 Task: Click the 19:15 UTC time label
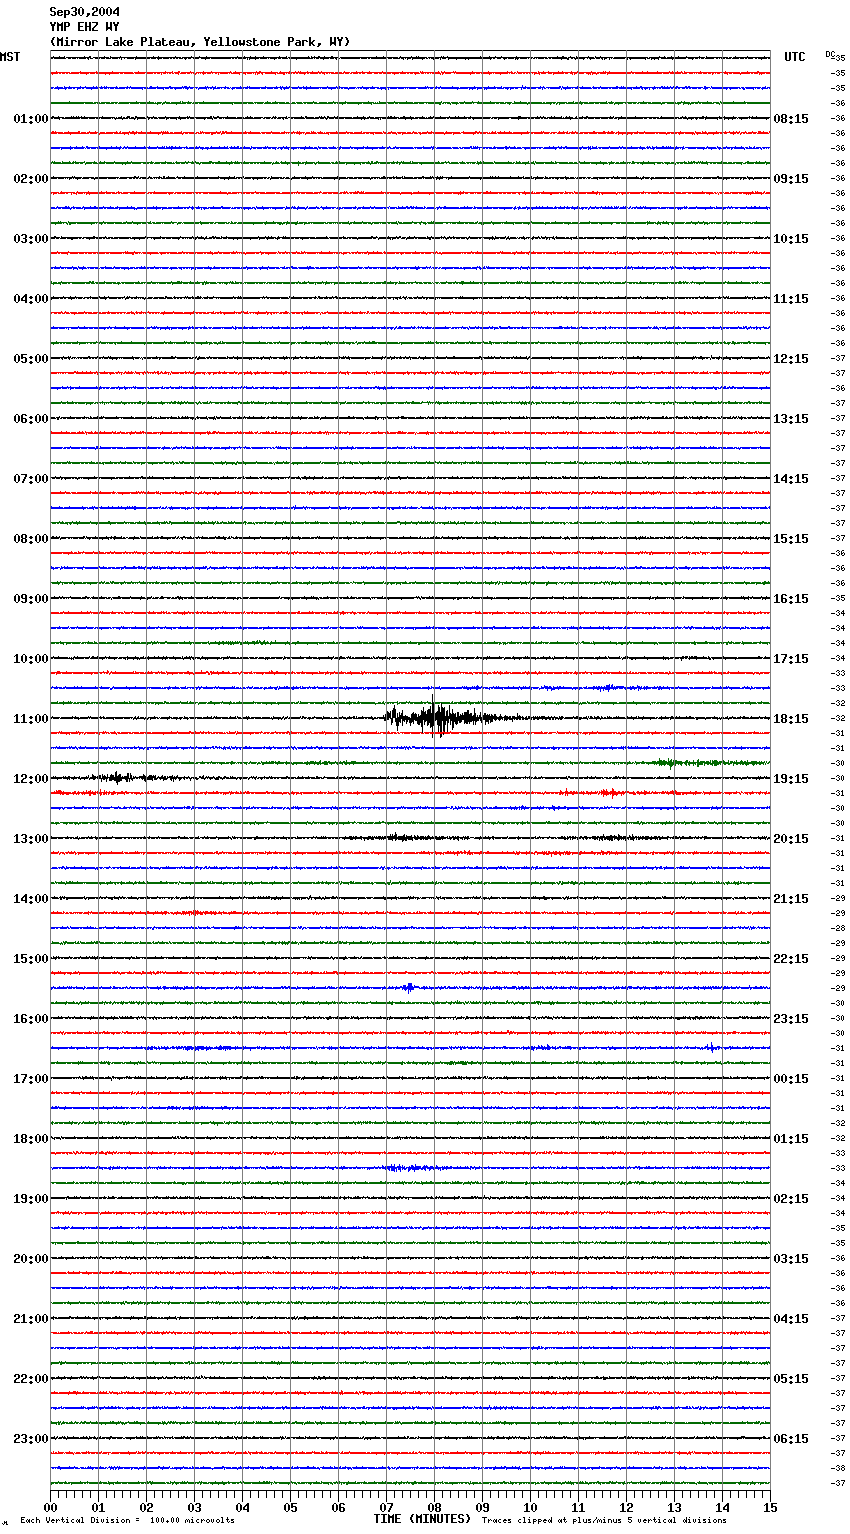(791, 779)
